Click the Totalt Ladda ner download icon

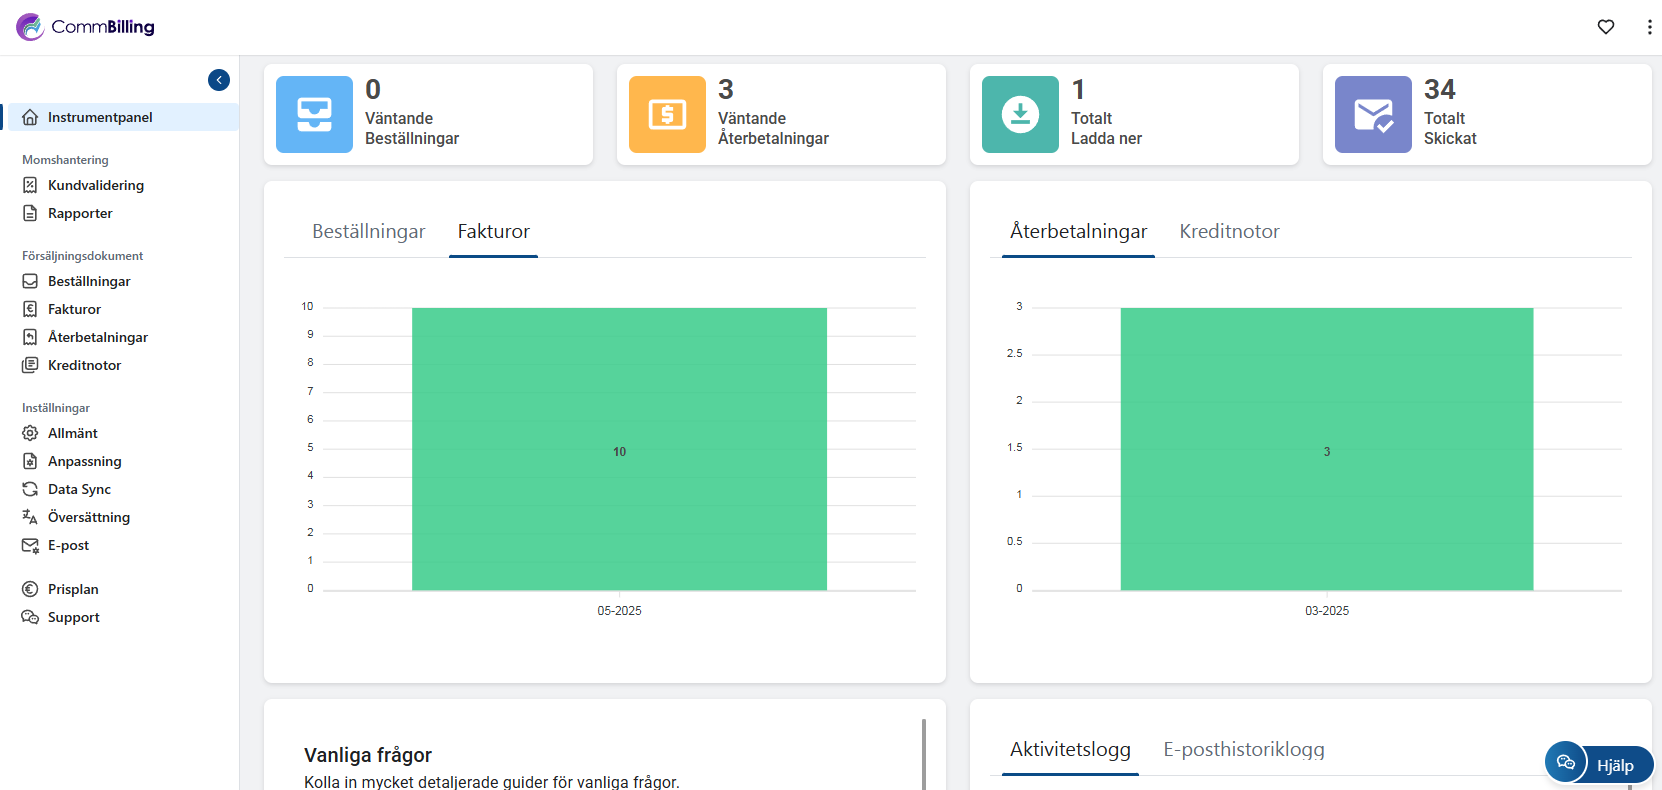(x=1020, y=115)
